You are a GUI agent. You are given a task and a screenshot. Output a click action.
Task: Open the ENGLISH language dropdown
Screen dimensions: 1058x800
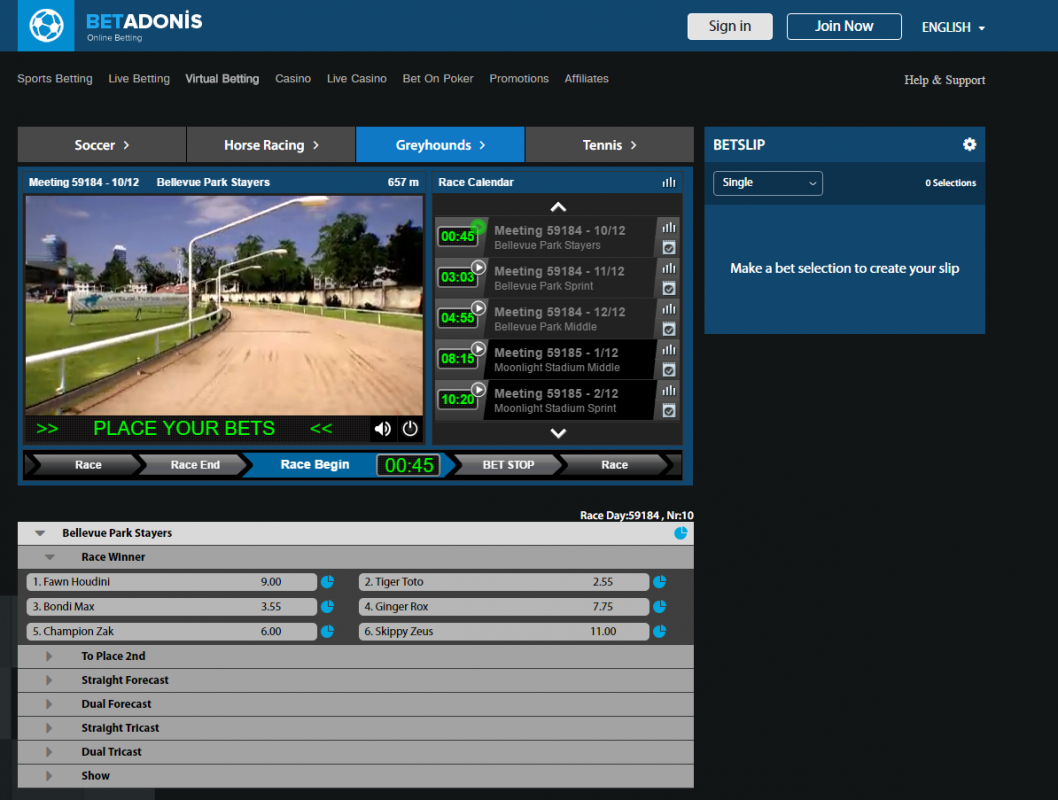point(953,27)
